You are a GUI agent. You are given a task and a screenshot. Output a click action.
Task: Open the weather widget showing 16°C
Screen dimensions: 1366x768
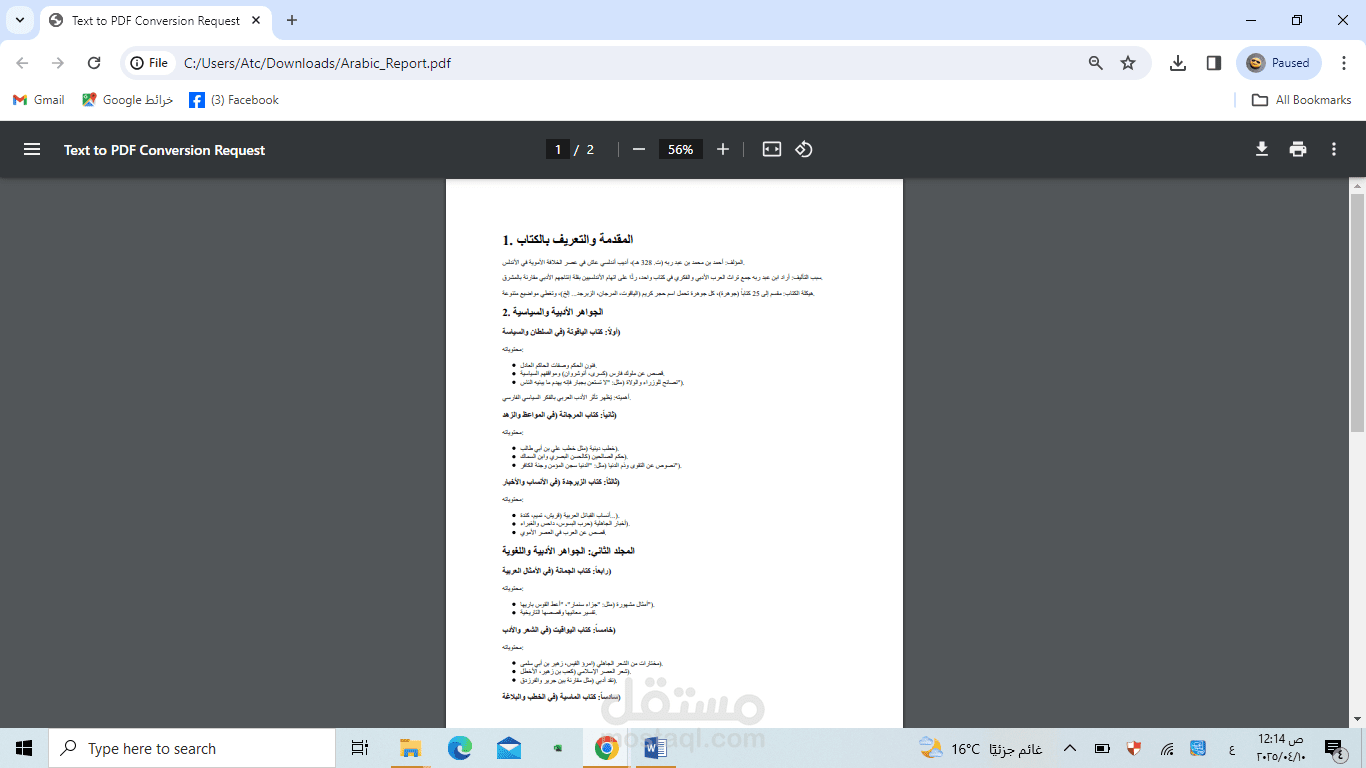pos(981,748)
